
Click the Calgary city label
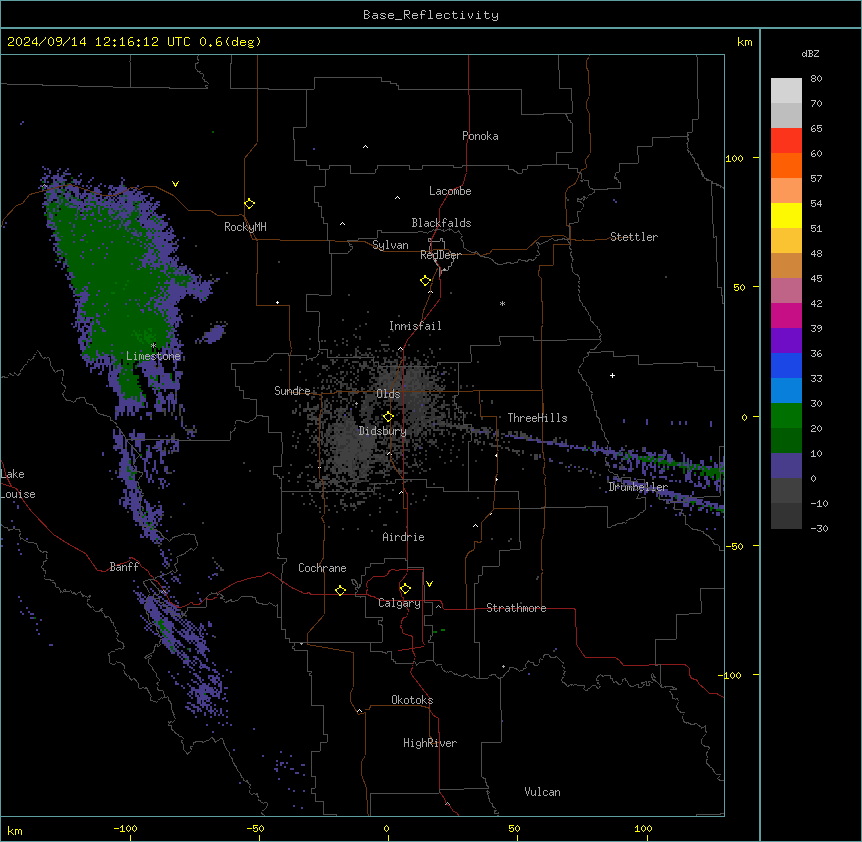399,603
